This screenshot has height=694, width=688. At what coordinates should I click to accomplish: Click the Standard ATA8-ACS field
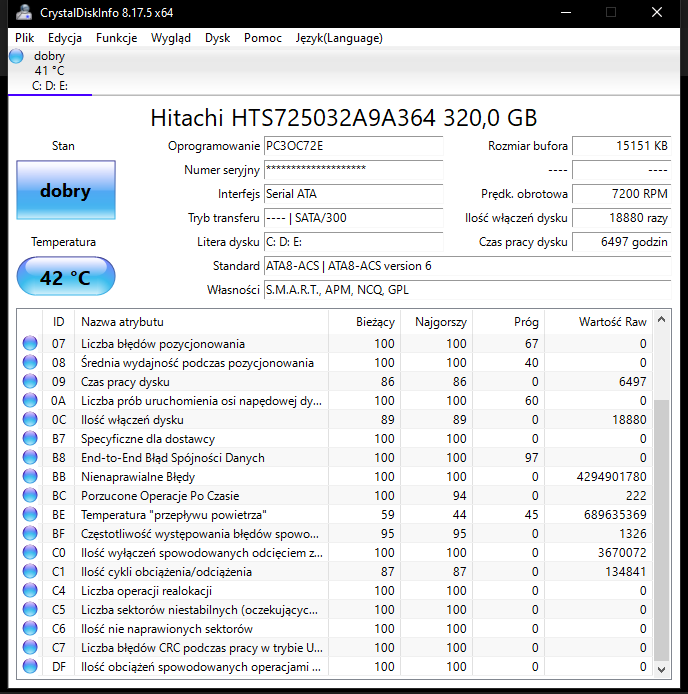pyautogui.click(x=468, y=266)
